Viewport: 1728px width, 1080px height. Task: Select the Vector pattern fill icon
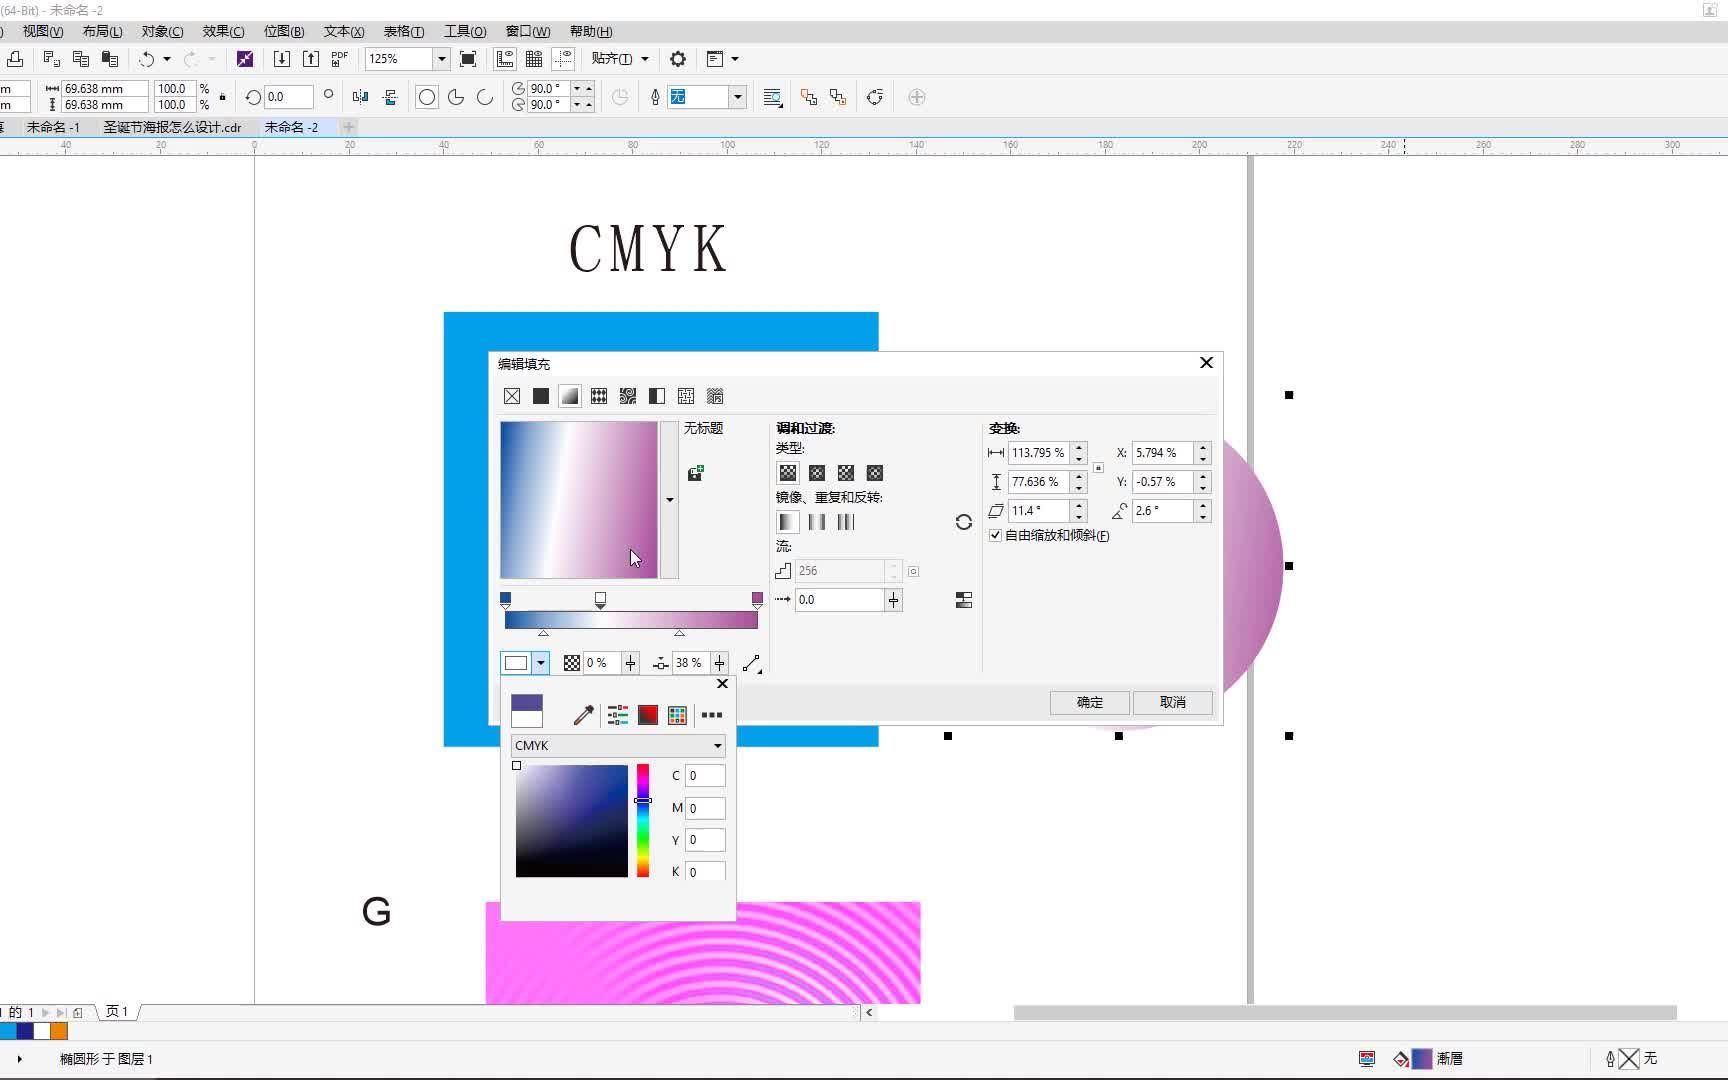coord(599,396)
